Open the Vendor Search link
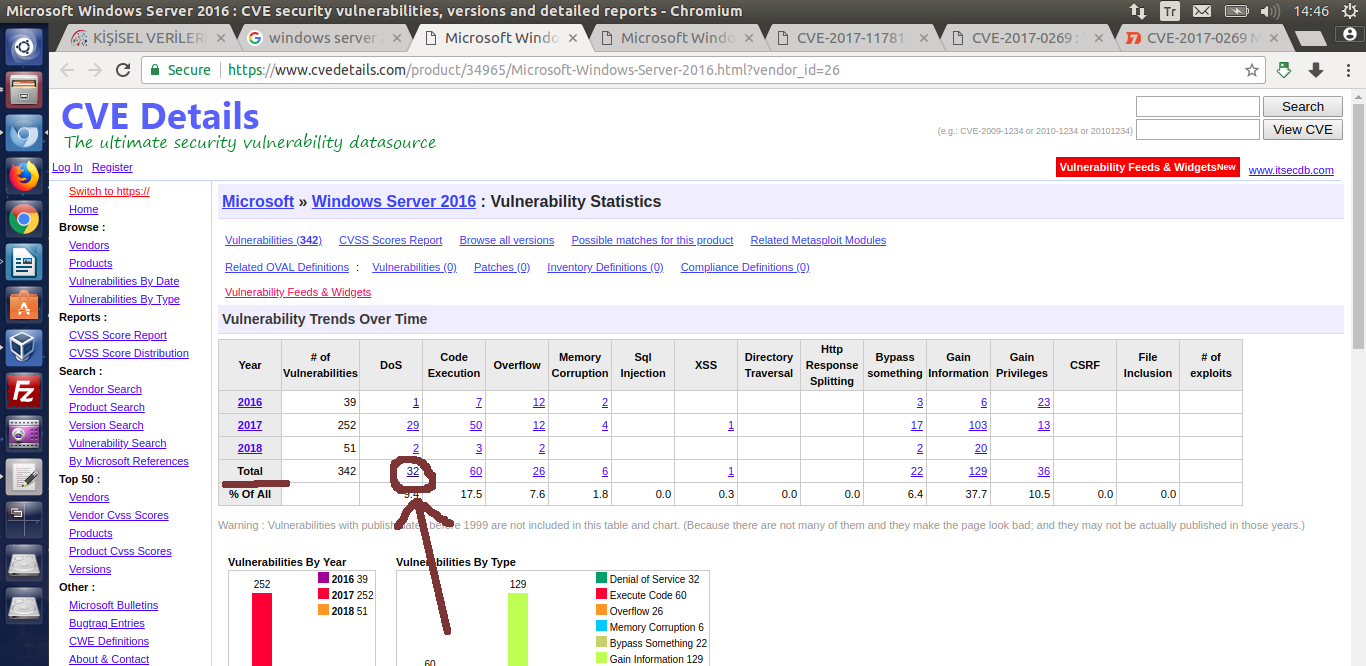The width and height of the screenshot is (1366, 666). [105, 389]
